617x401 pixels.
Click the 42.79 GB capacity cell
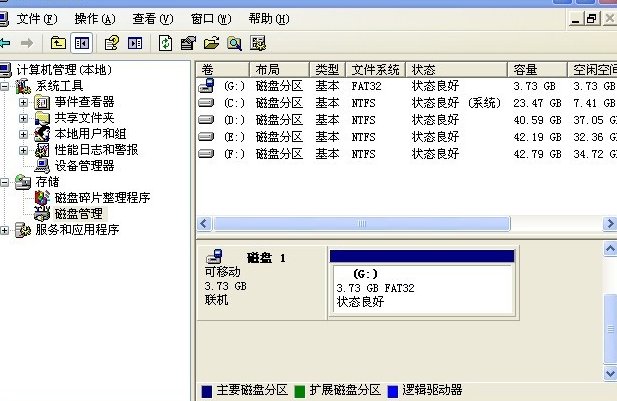point(537,154)
